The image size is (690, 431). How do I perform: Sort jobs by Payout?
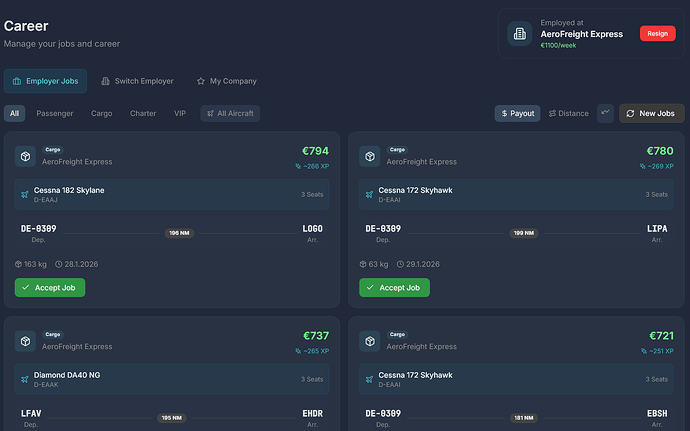pyautogui.click(x=518, y=113)
